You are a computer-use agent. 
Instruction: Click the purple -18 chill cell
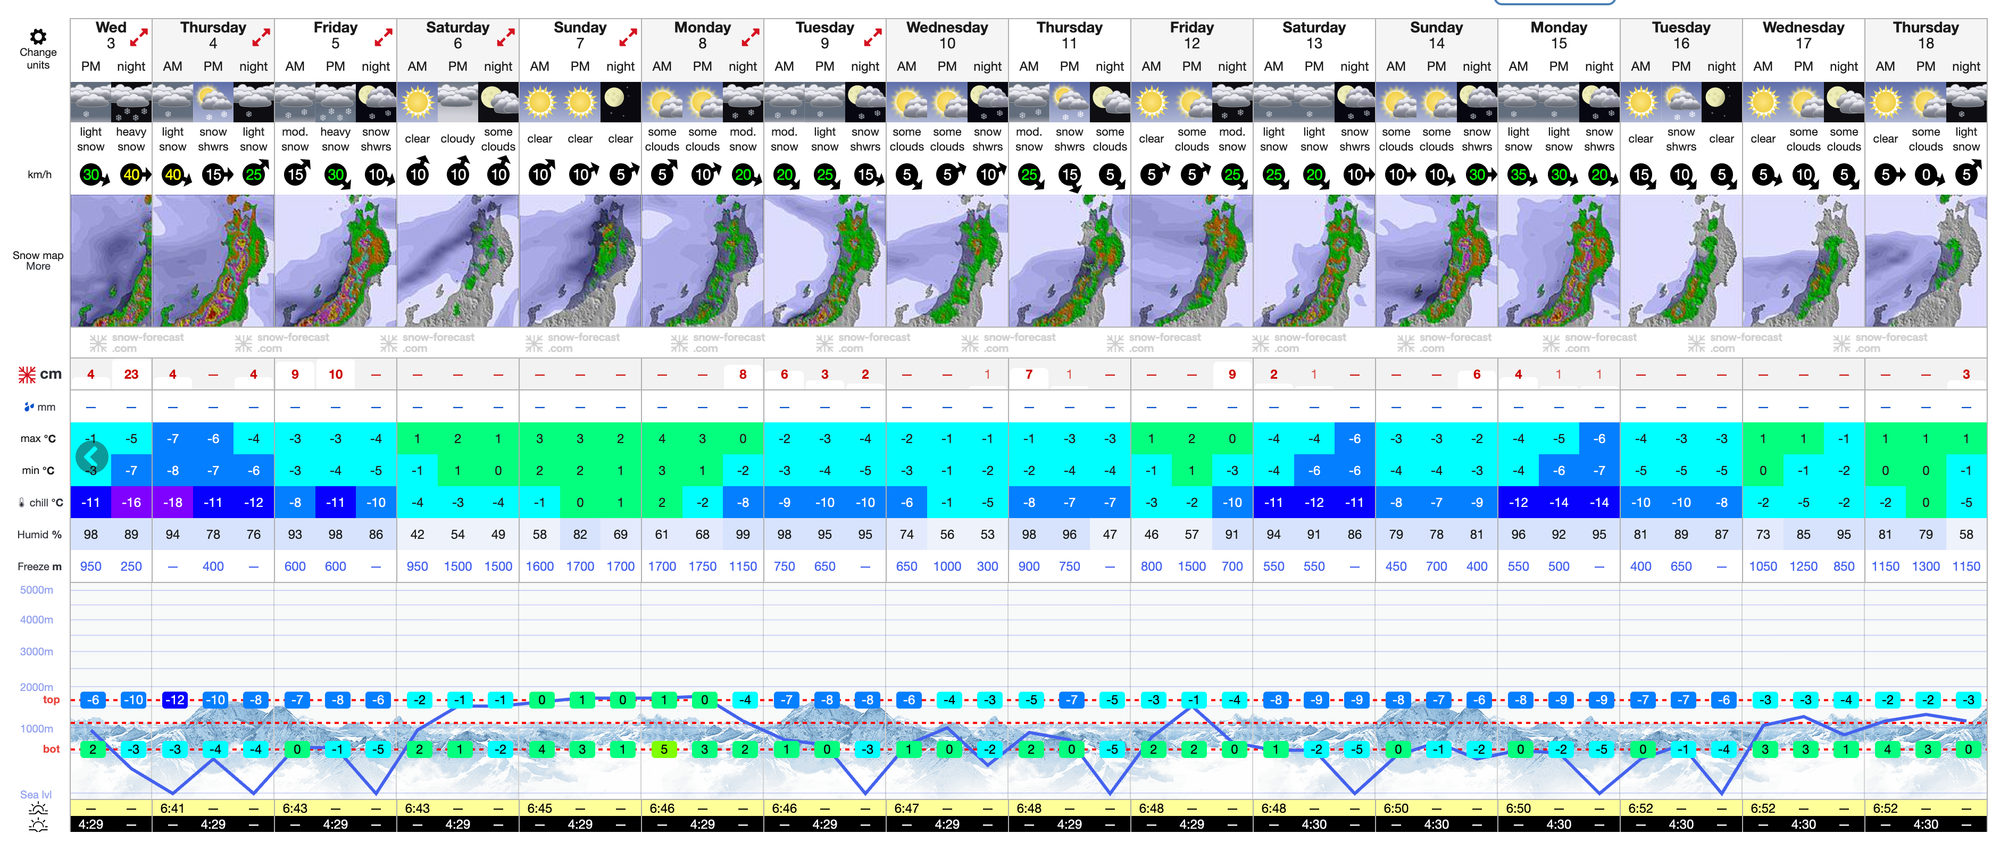173,503
